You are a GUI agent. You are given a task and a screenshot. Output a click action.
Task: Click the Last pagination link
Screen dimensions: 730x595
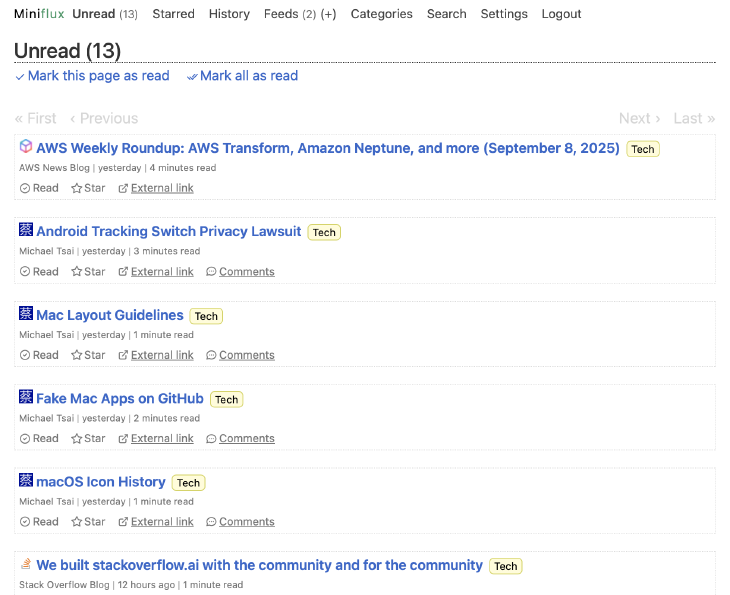click(x=694, y=118)
